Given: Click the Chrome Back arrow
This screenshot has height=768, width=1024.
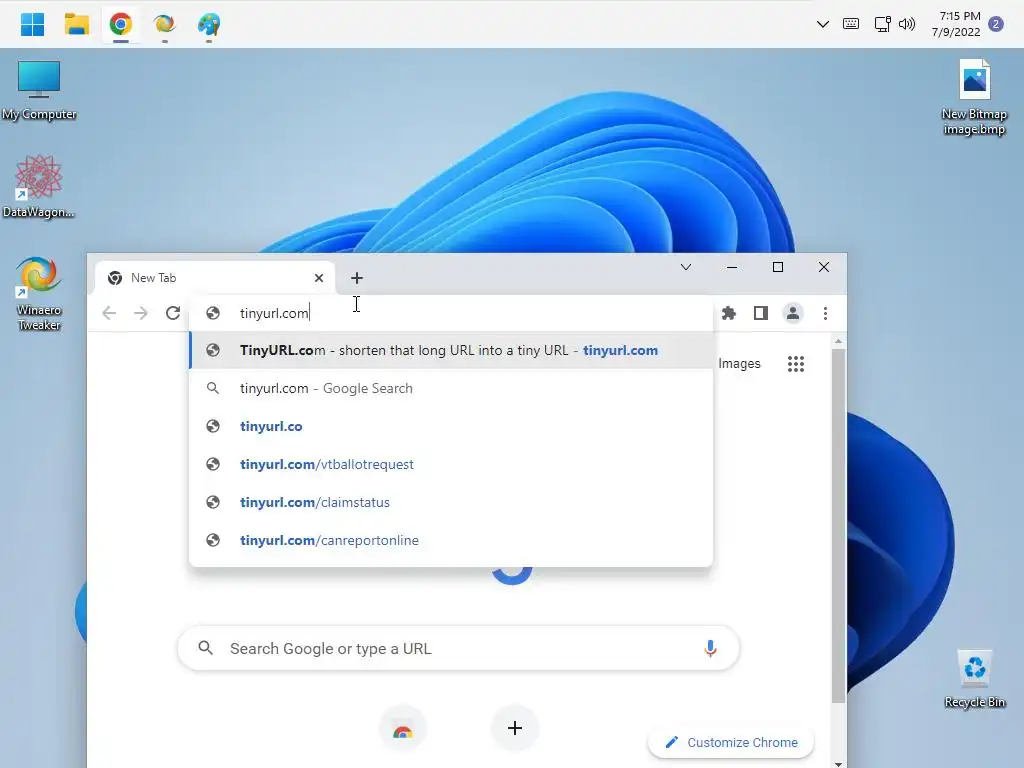Looking at the screenshot, I should pos(109,313).
